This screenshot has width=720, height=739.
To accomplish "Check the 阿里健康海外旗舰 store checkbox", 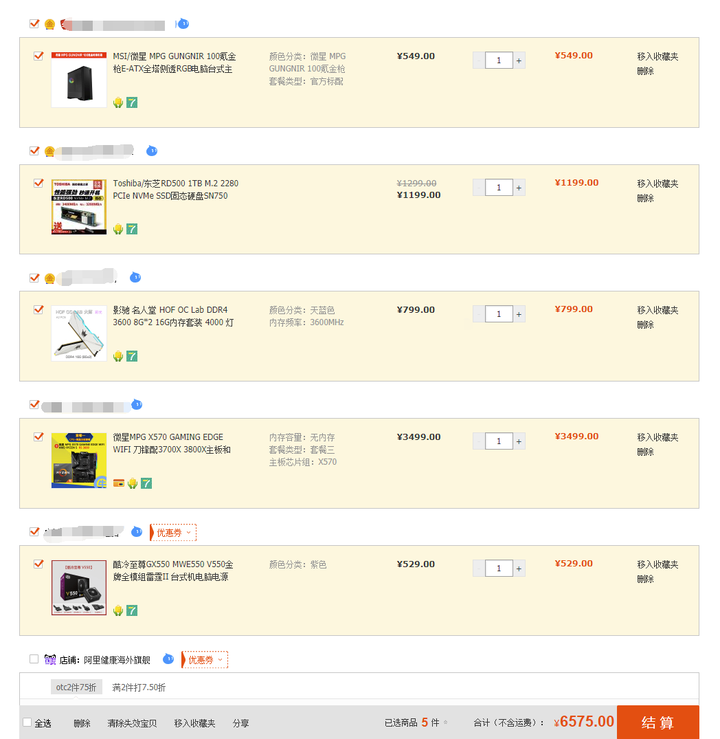I will [34, 659].
